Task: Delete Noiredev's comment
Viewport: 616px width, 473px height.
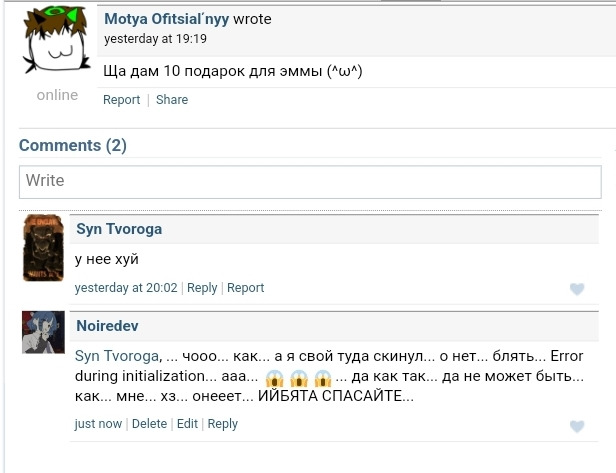Action: (149, 424)
